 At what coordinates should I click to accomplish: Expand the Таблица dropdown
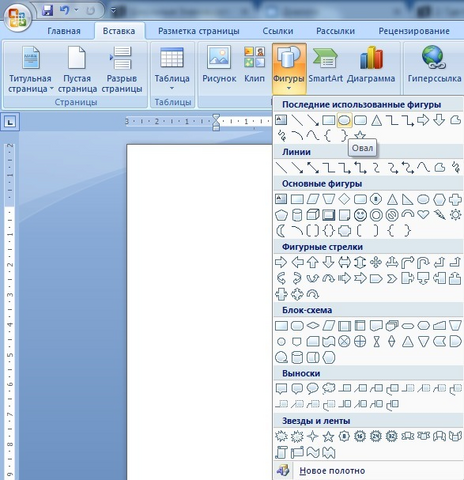point(172,69)
